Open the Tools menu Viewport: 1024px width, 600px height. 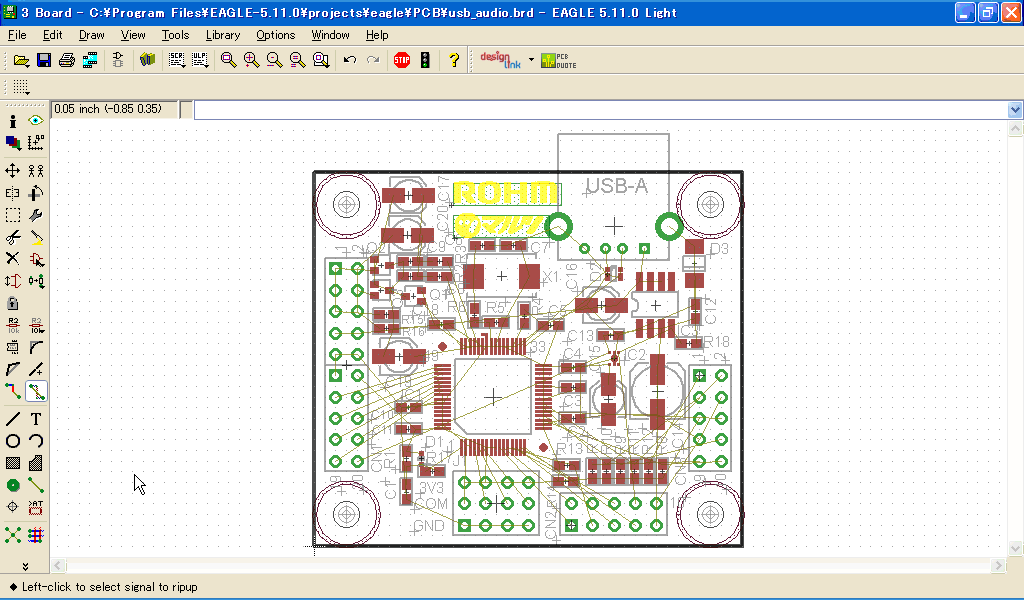175,35
